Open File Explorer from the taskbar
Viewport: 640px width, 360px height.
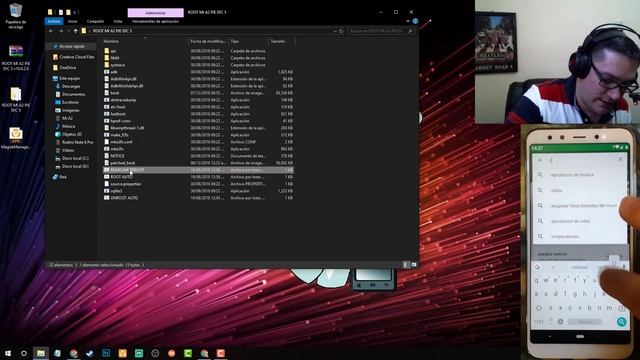(41, 353)
